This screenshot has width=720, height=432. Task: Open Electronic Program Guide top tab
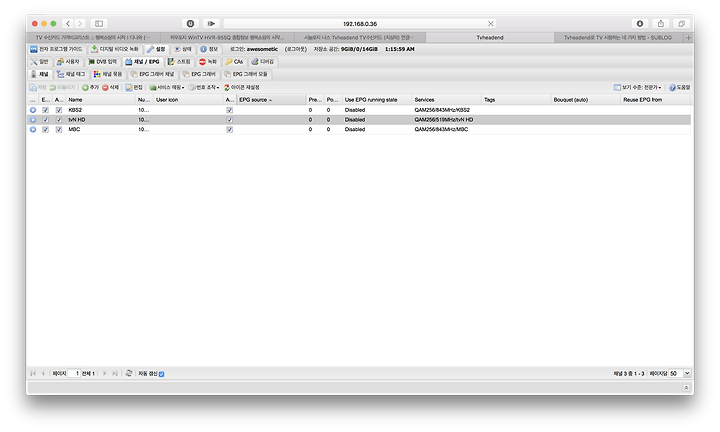click(56, 49)
